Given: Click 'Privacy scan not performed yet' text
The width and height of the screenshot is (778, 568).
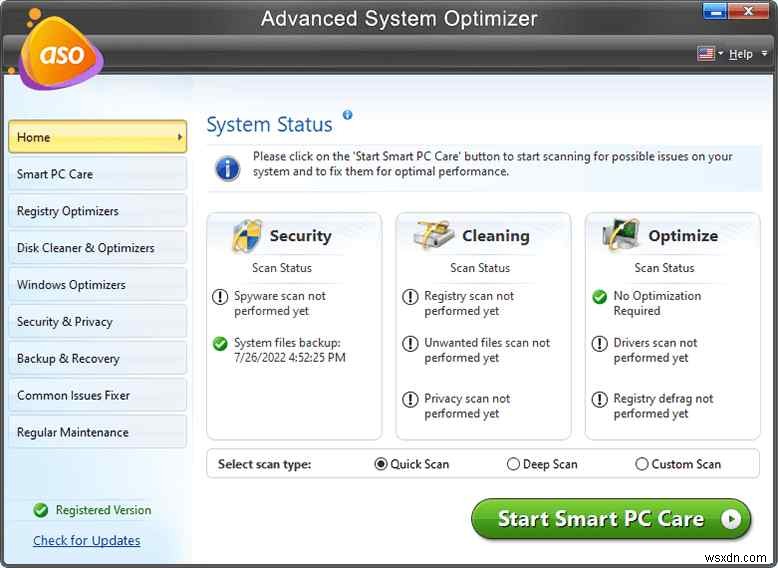Looking at the screenshot, I should pos(467,406).
